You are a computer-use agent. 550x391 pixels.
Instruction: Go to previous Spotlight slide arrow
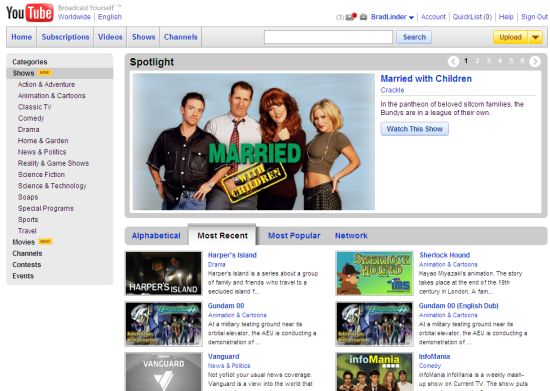tap(453, 61)
